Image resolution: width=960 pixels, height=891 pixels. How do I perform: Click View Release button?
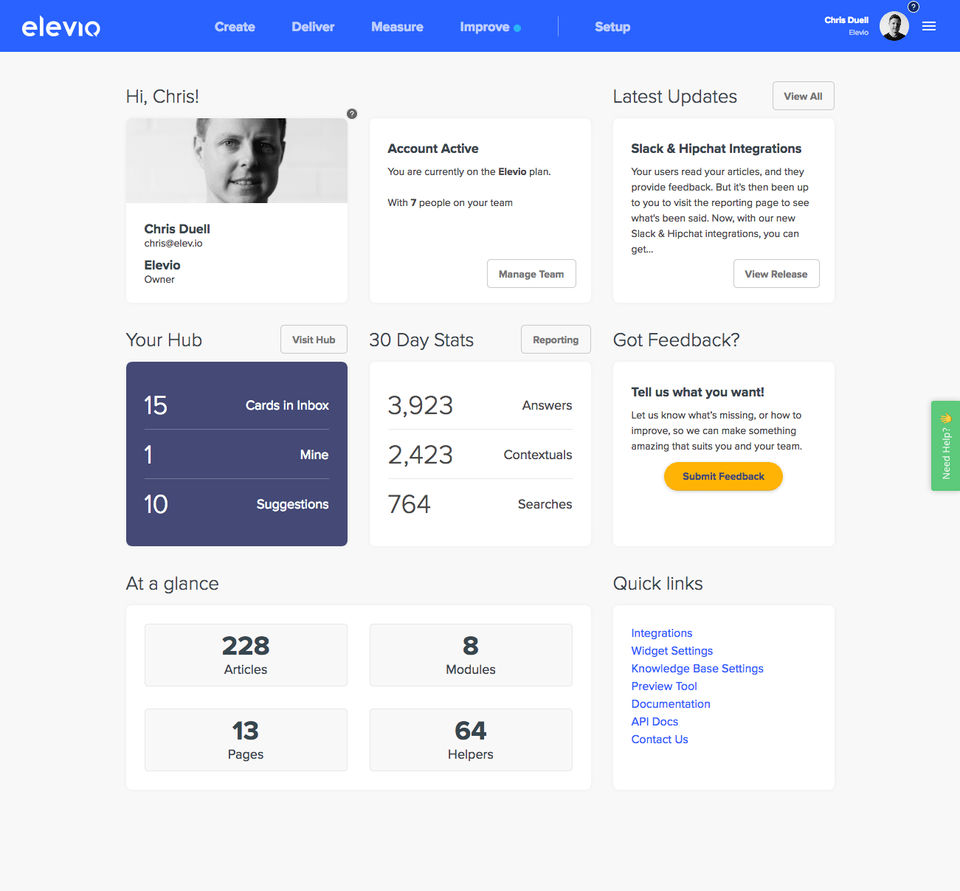[776, 274]
